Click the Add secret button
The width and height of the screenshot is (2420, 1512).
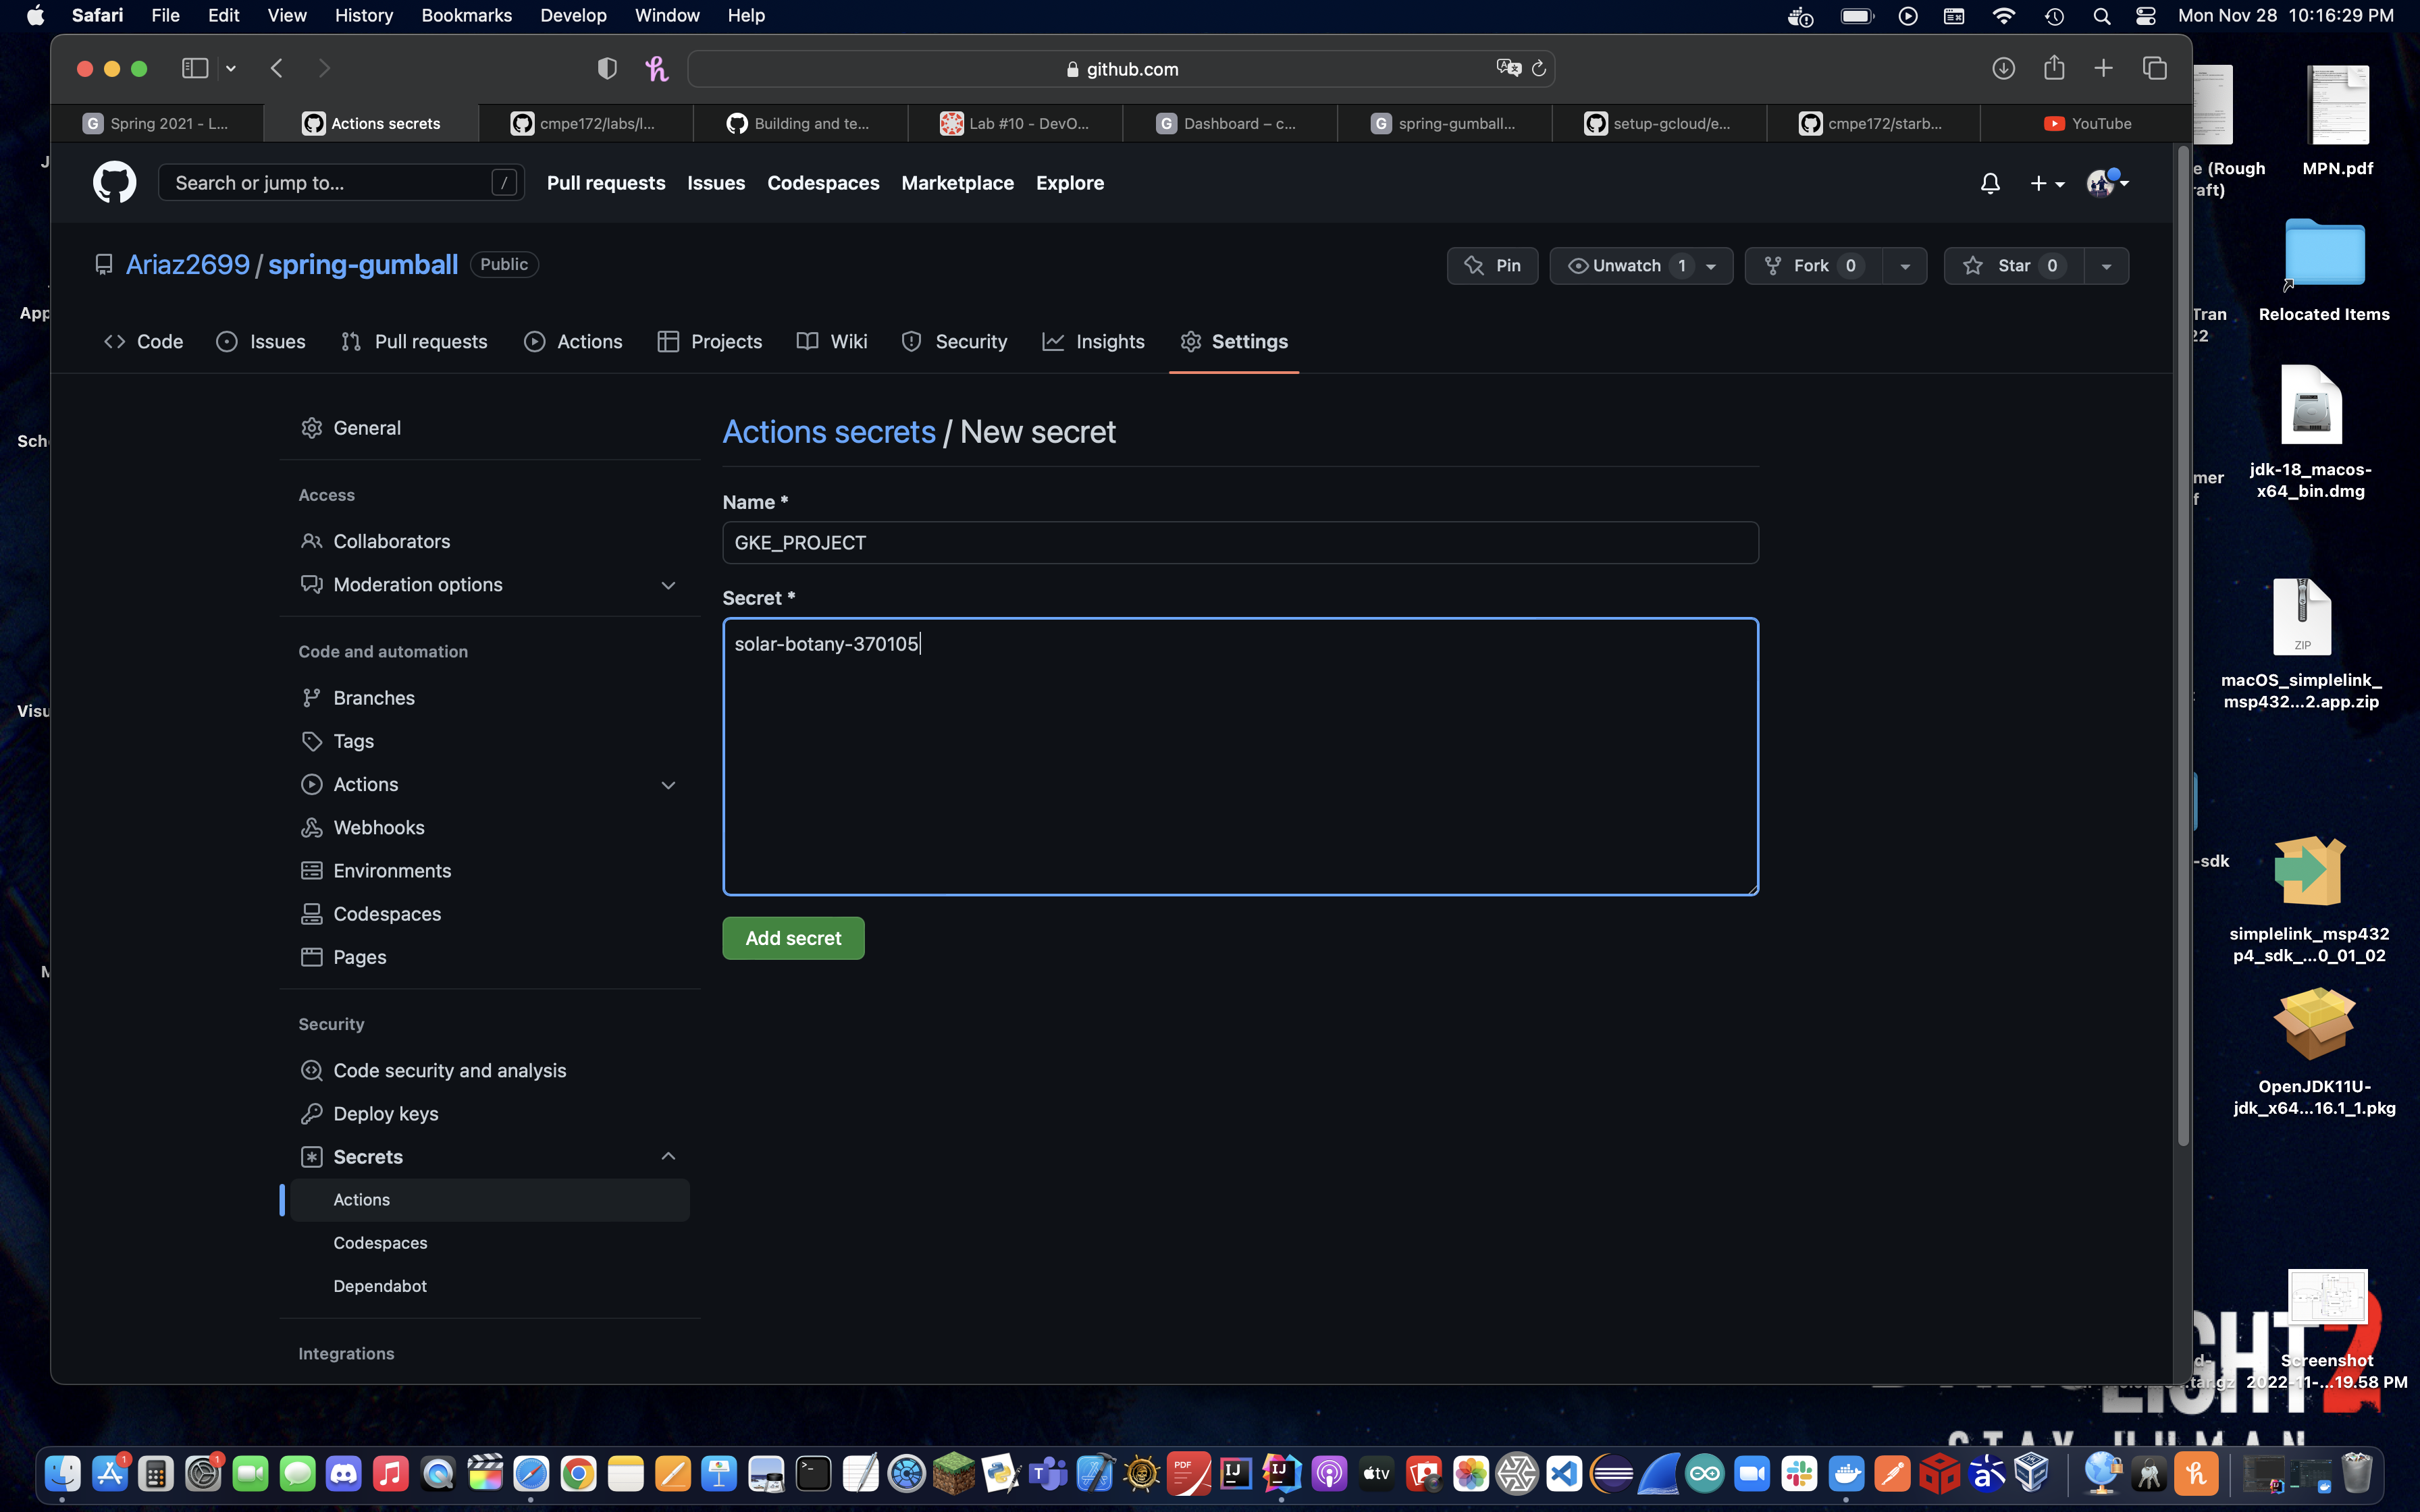tap(793, 938)
